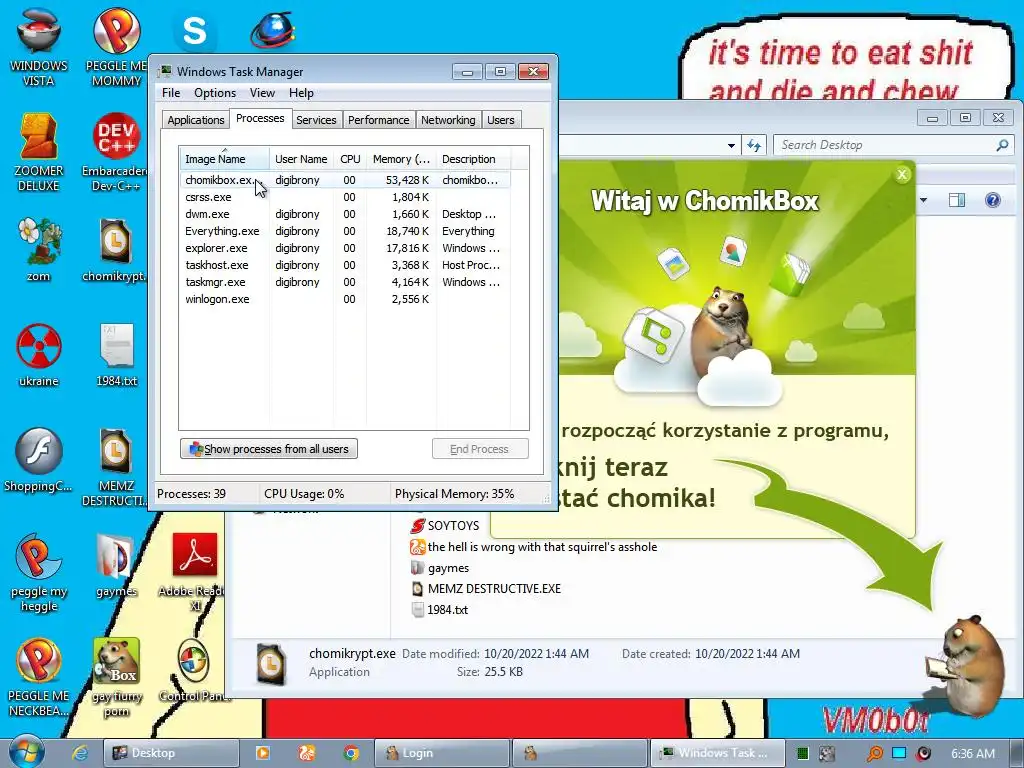Select chomikrypt desktop icon
The image size is (1024, 768).
coord(116,249)
